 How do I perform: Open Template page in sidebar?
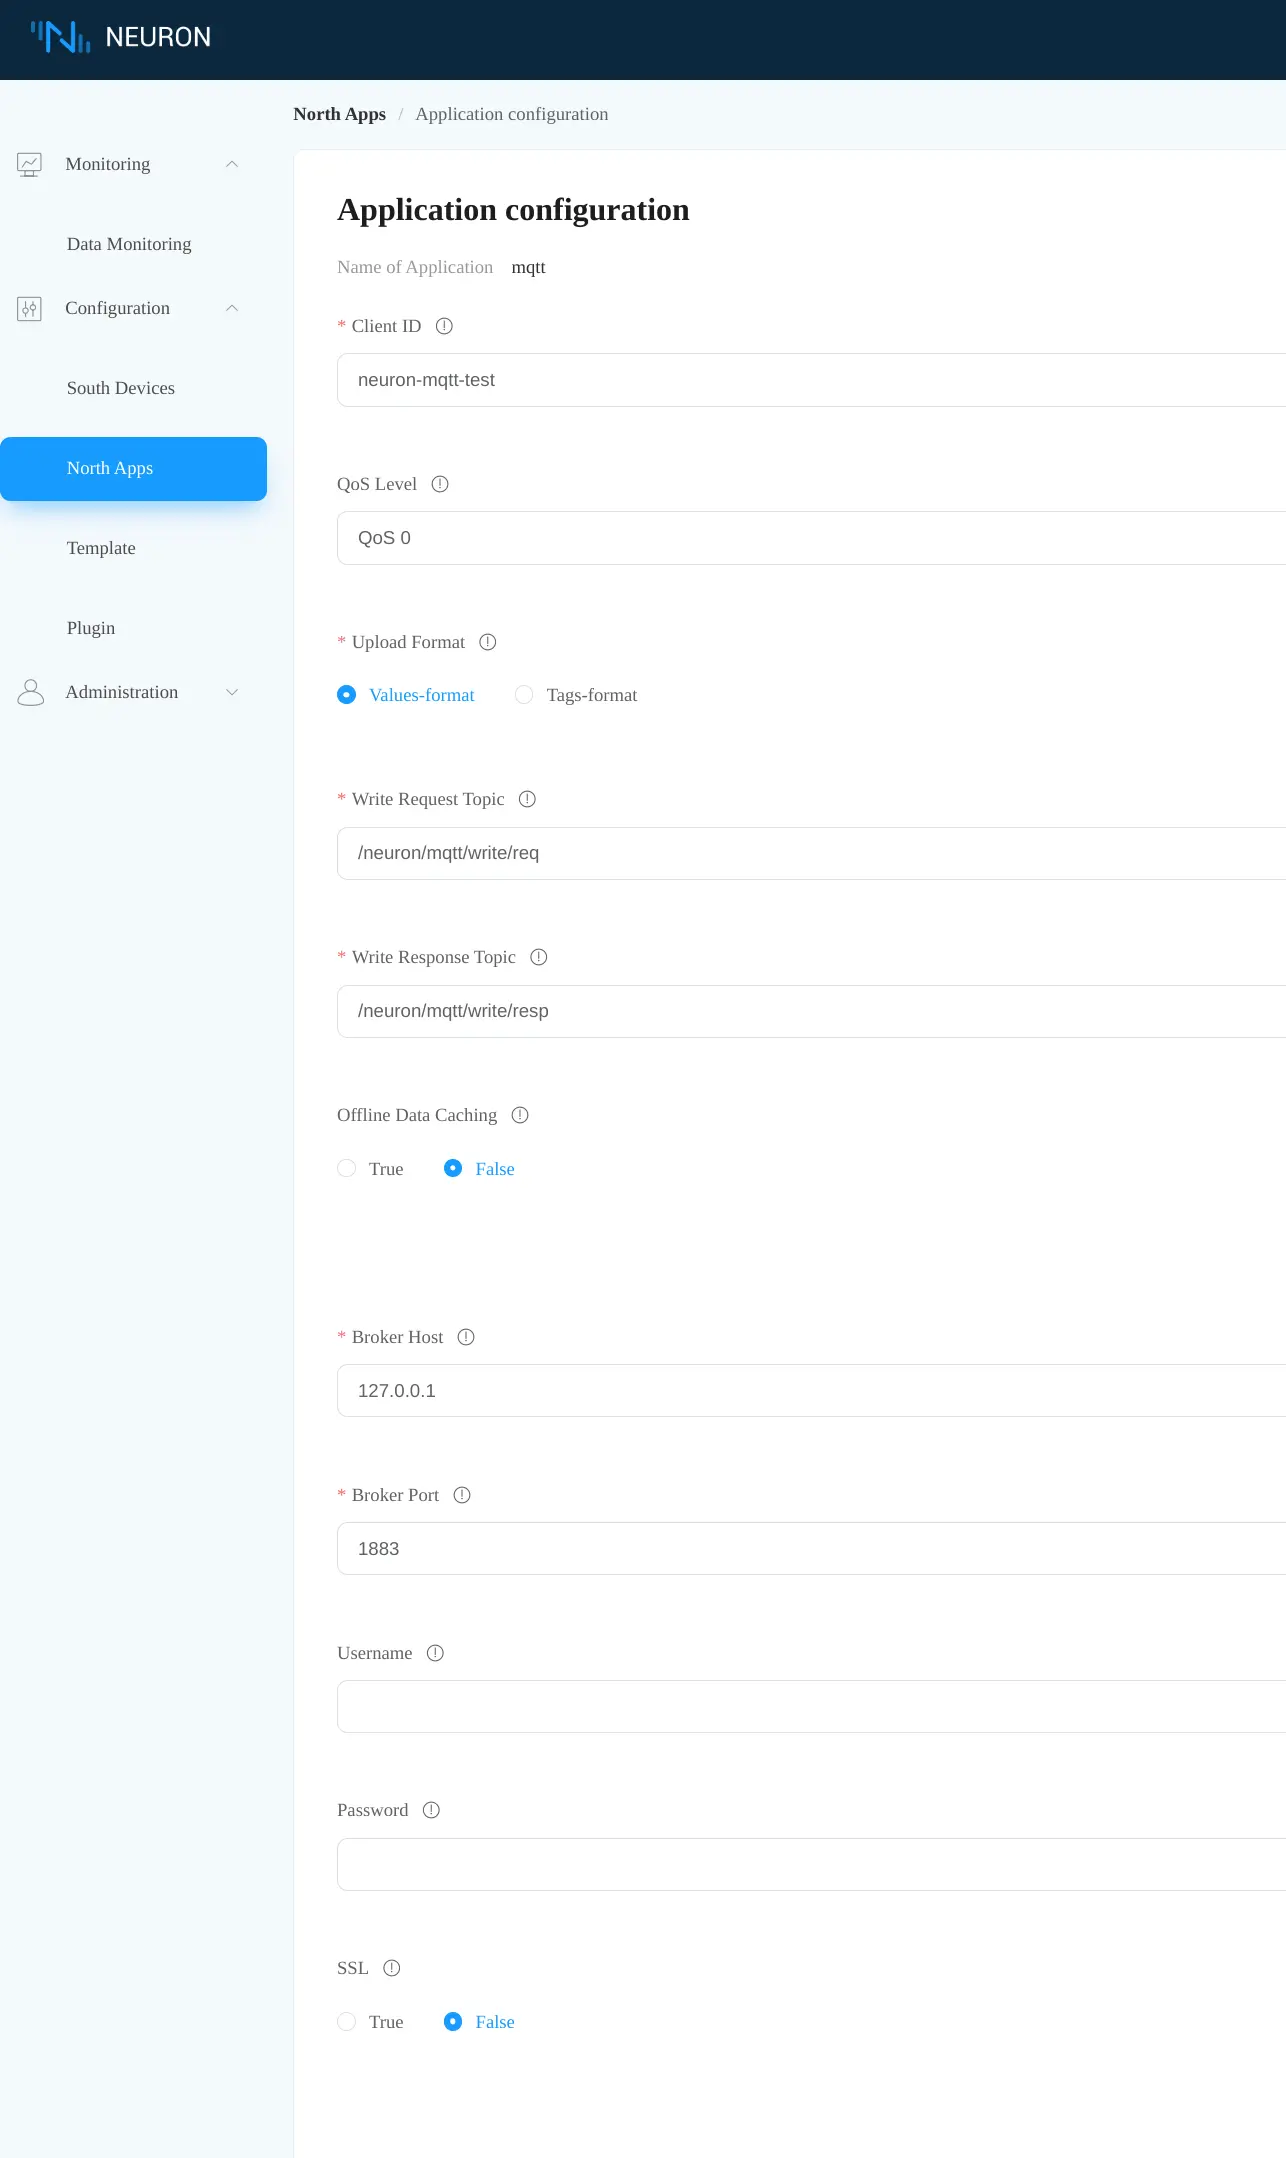coord(101,548)
